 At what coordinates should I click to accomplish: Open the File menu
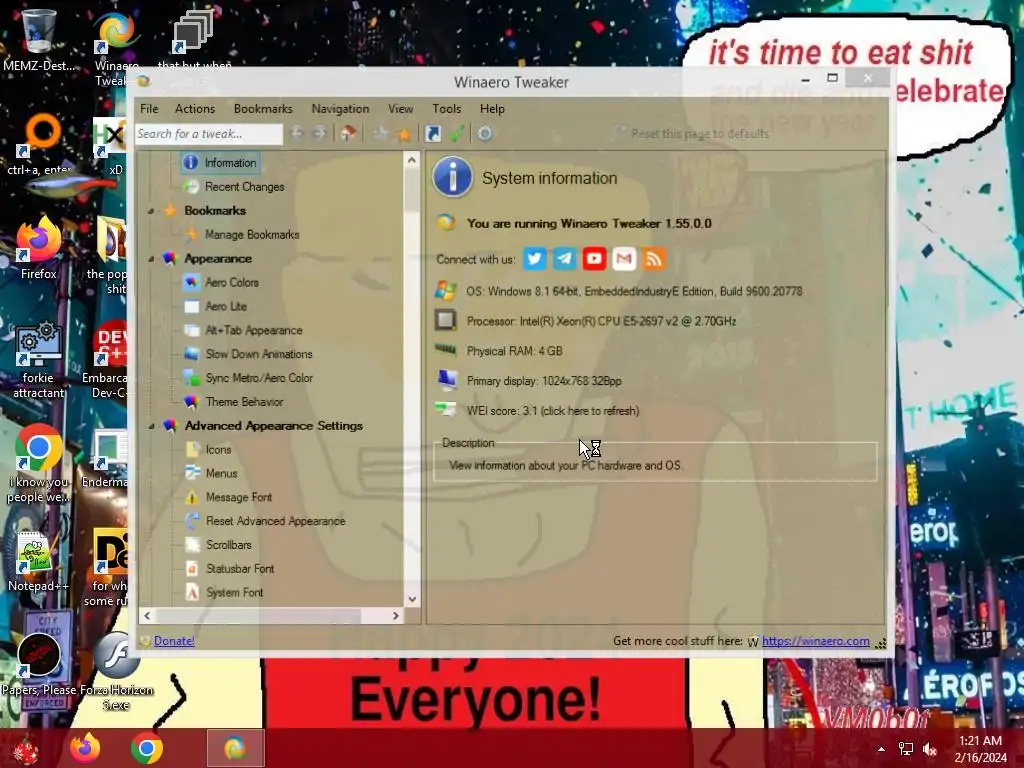pyautogui.click(x=149, y=109)
